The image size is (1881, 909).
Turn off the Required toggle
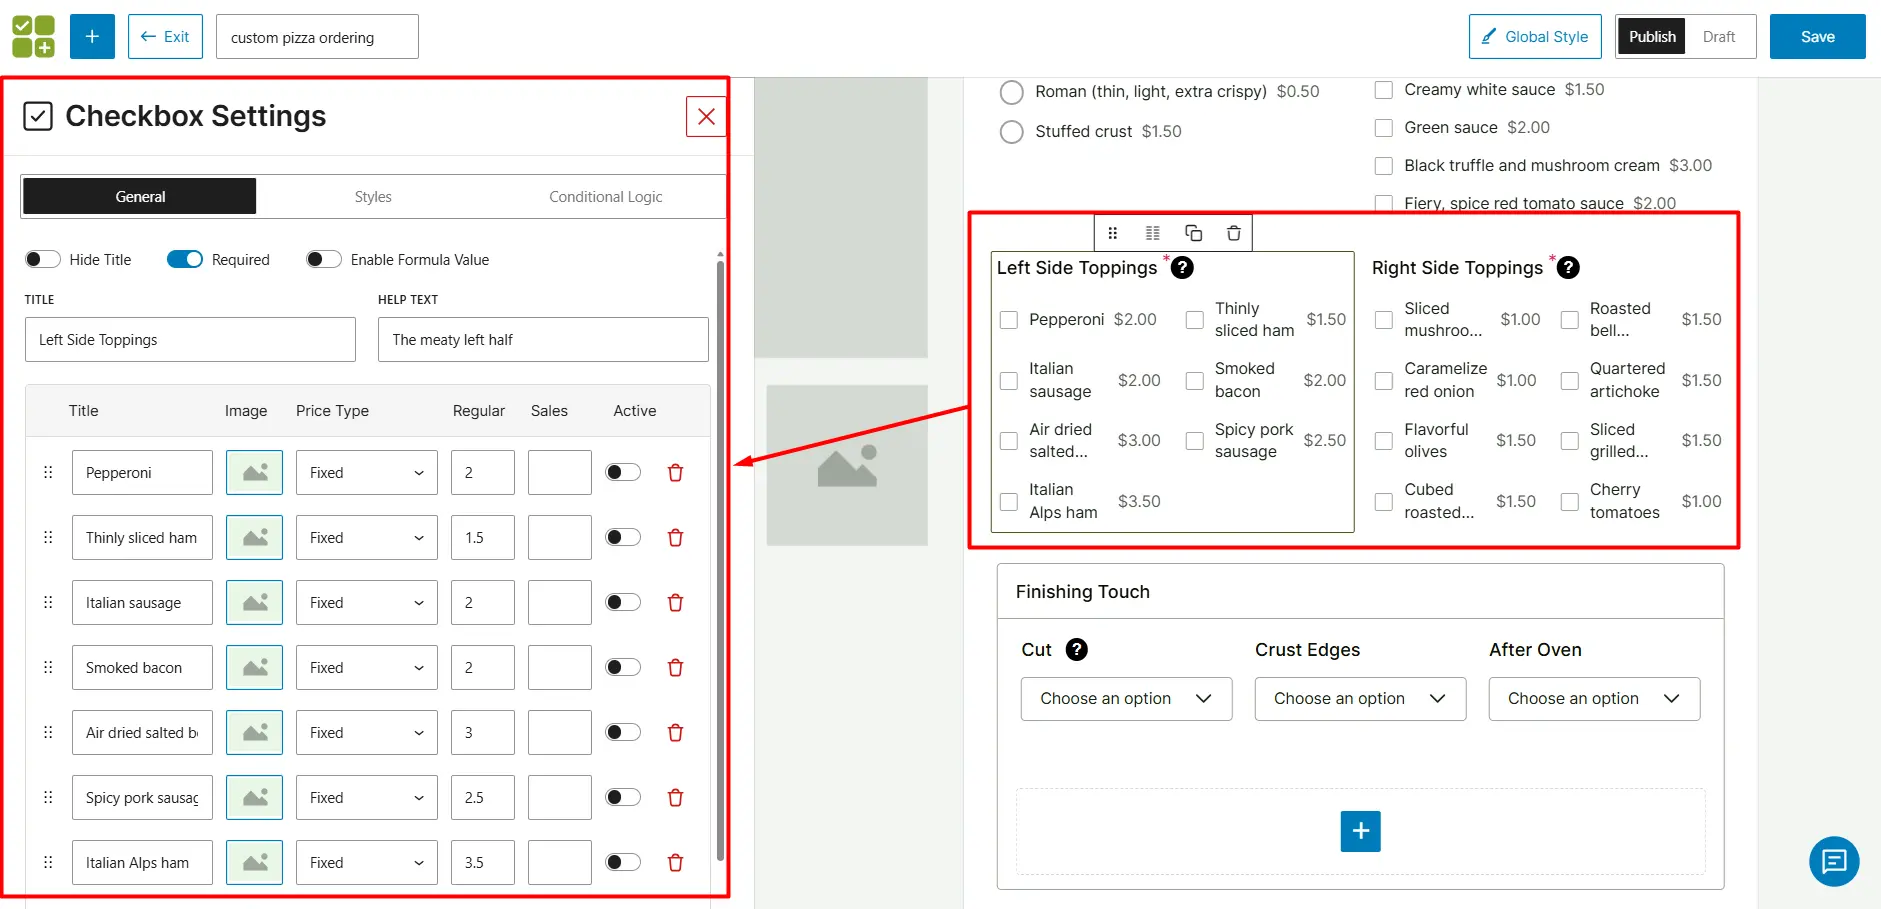pyautogui.click(x=185, y=259)
